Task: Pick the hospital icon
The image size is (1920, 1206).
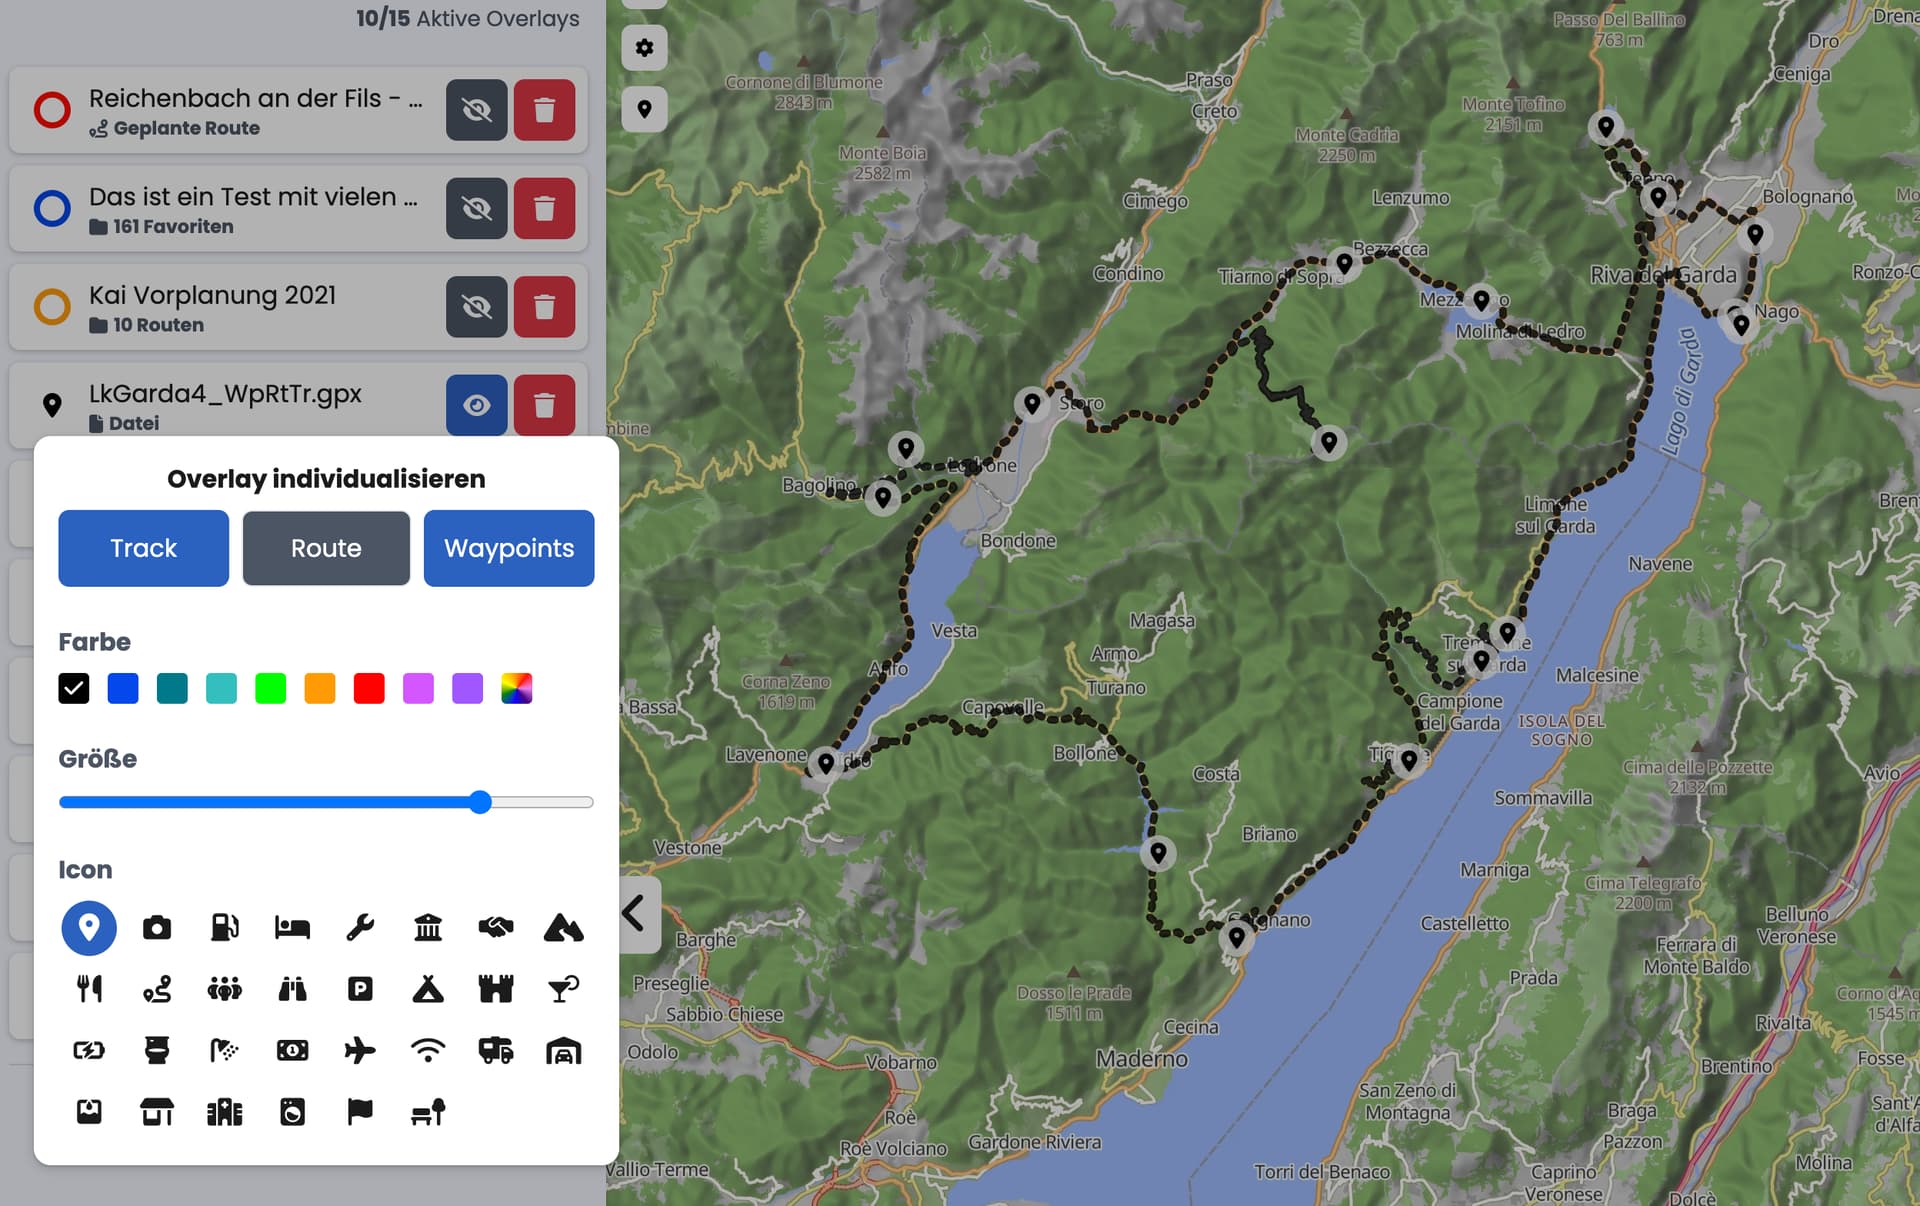Action: pyautogui.click(x=225, y=1111)
